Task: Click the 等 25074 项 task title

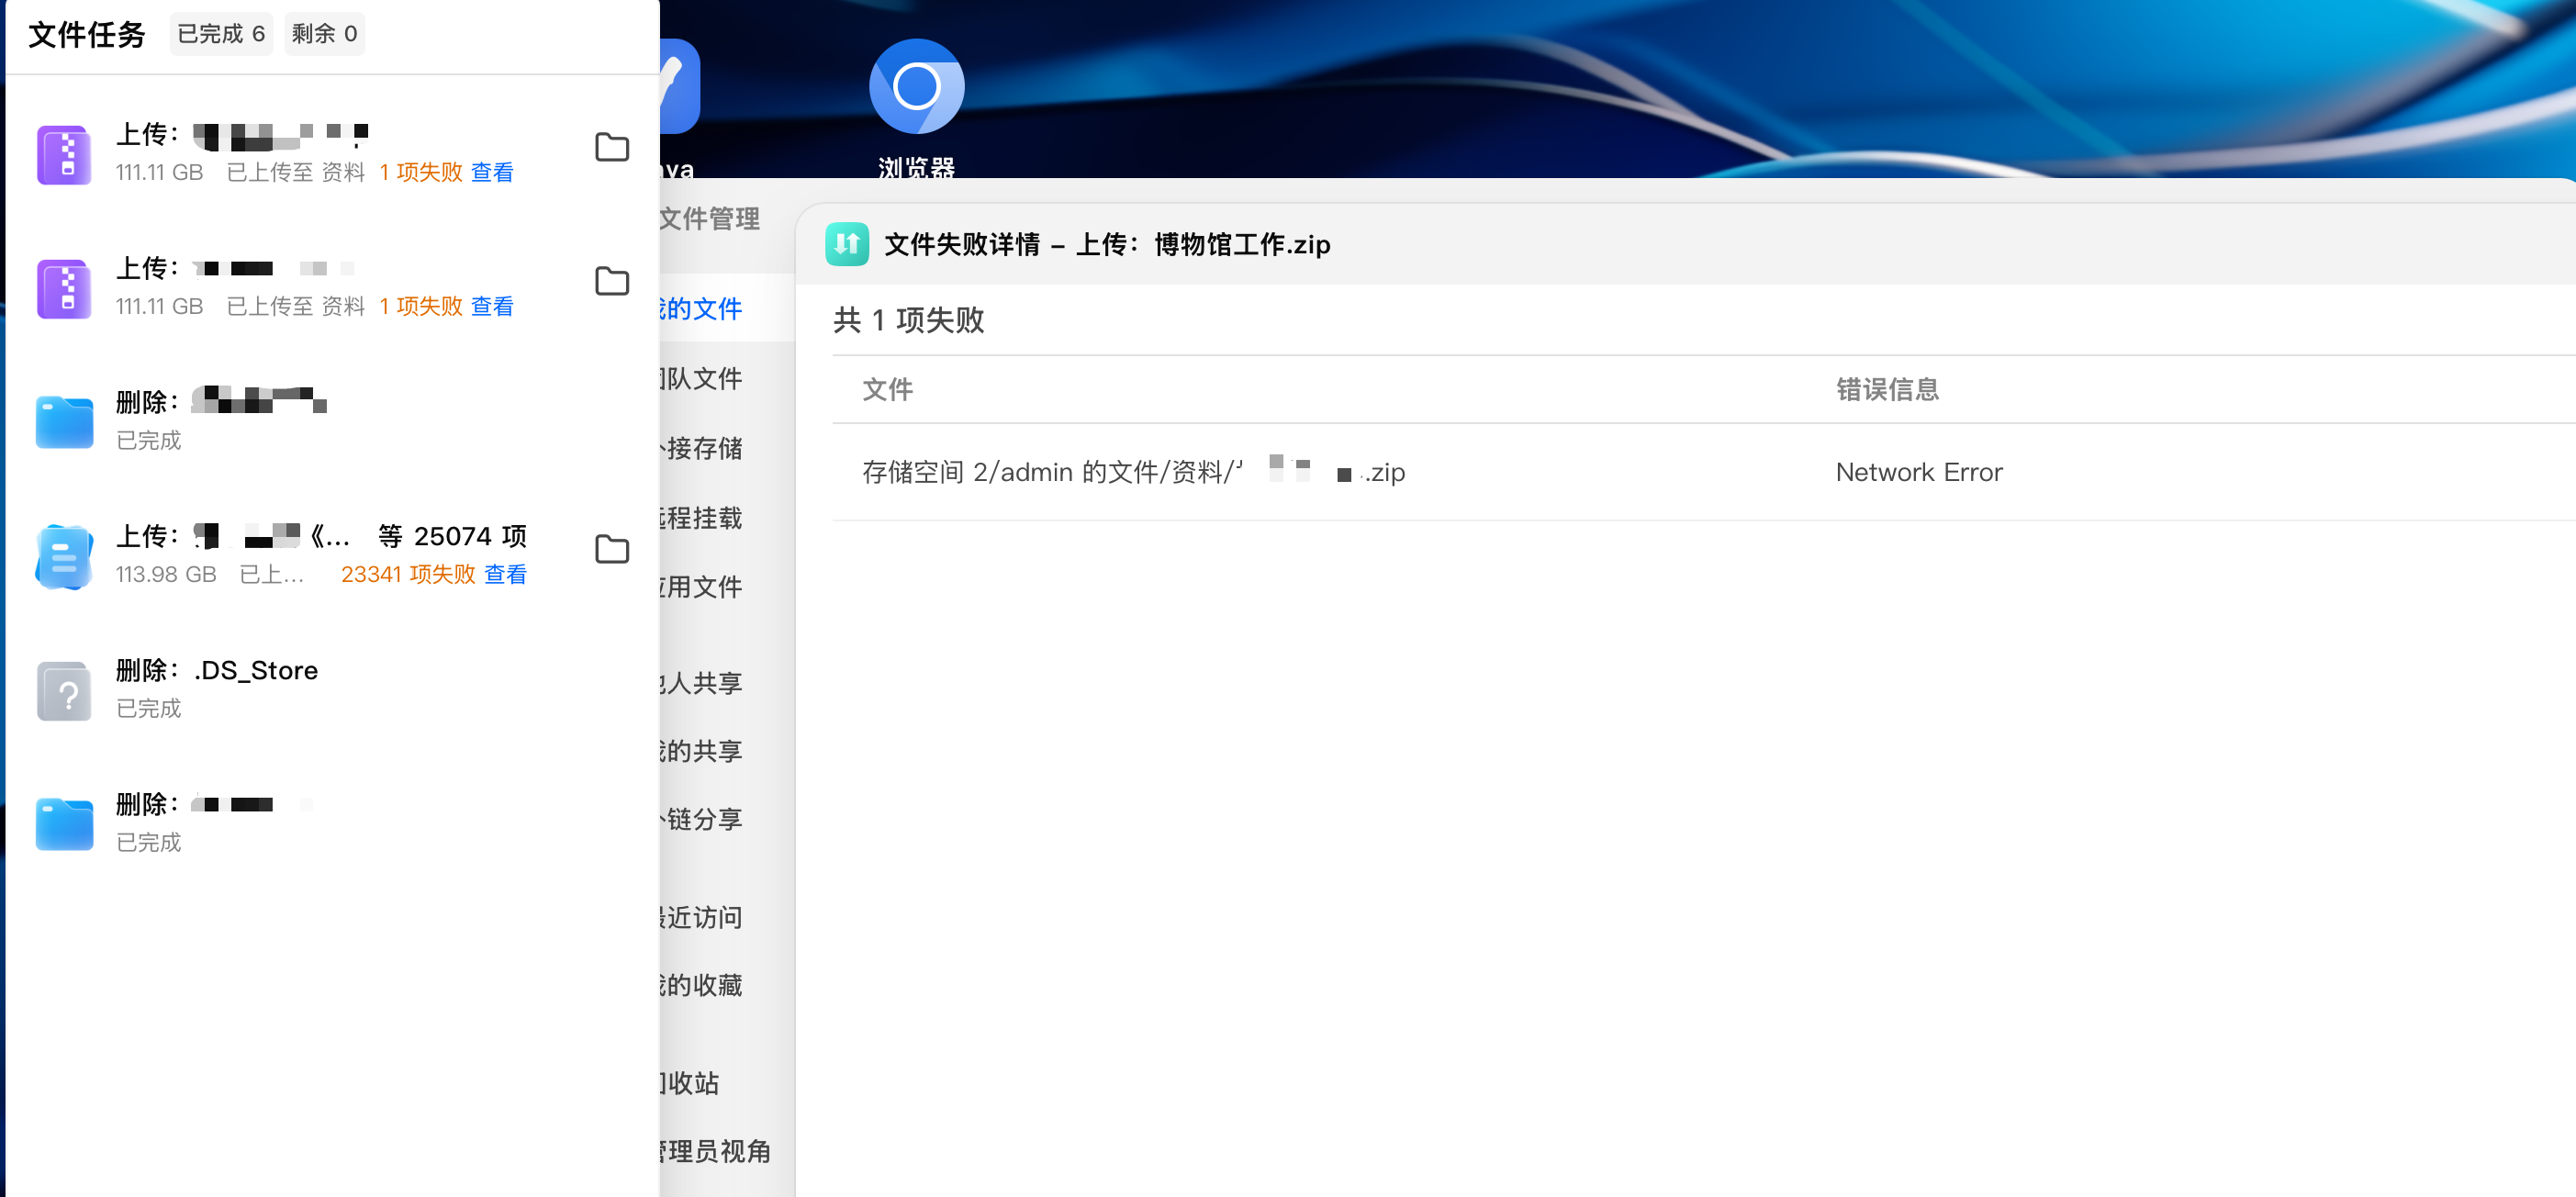Action: click(x=452, y=536)
